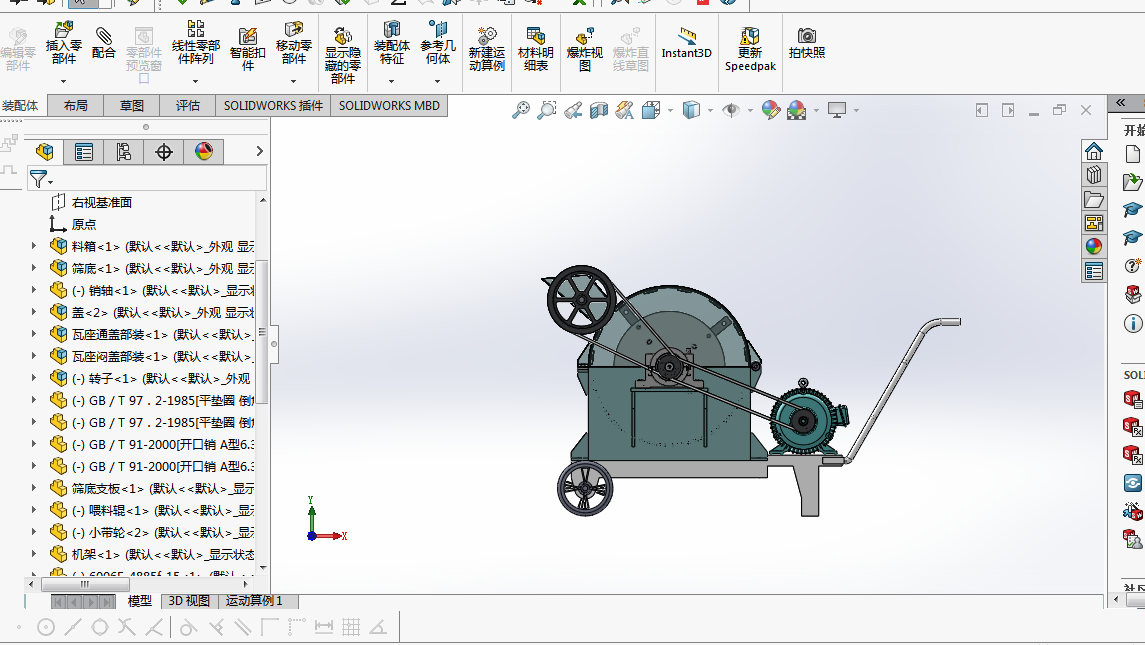Click Edit Appearance color ball icon
Image resolution: width=1145 pixels, height=645 pixels.
[x=770, y=110]
